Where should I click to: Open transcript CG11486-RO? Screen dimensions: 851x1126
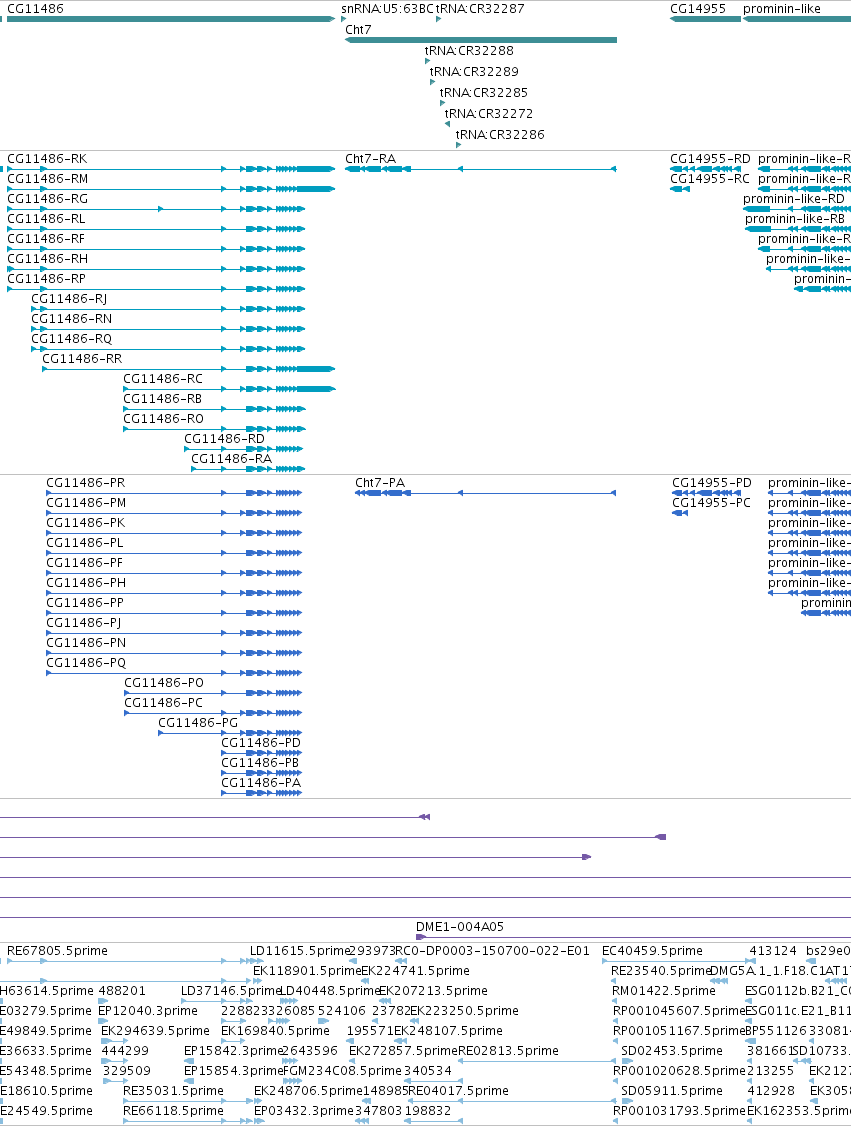coord(164,419)
